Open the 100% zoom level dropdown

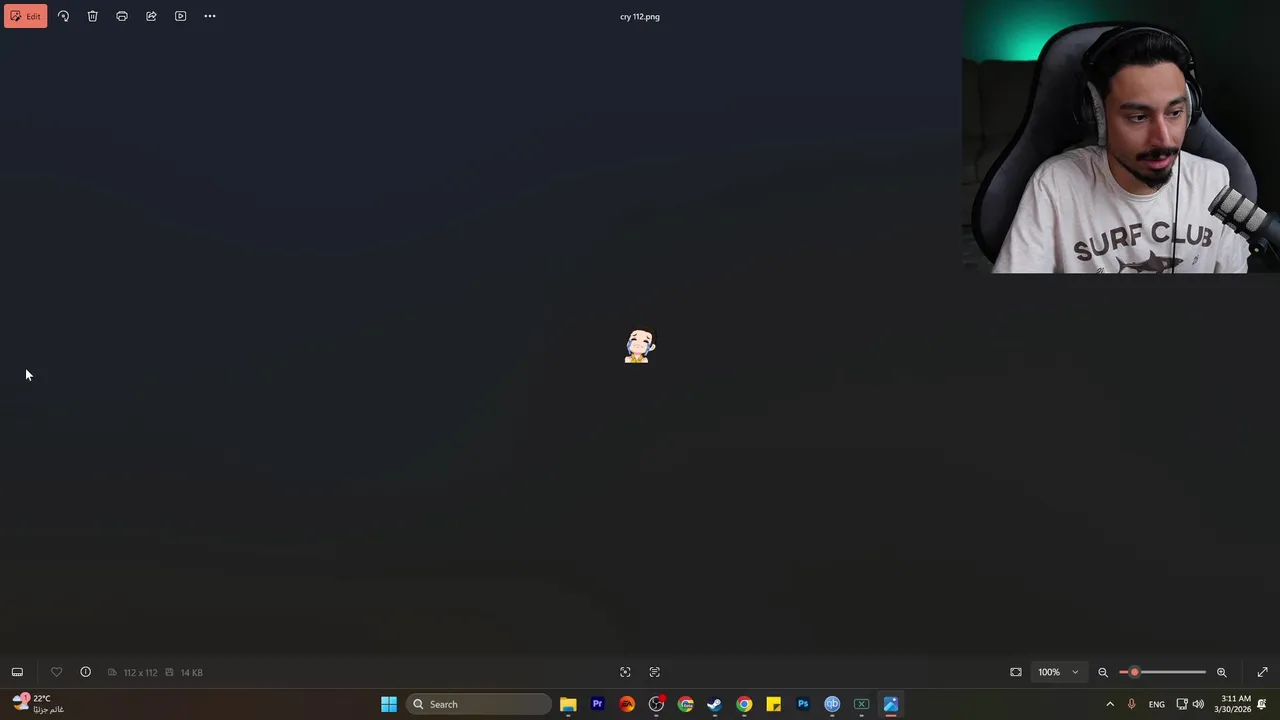tap(1058, 672)
